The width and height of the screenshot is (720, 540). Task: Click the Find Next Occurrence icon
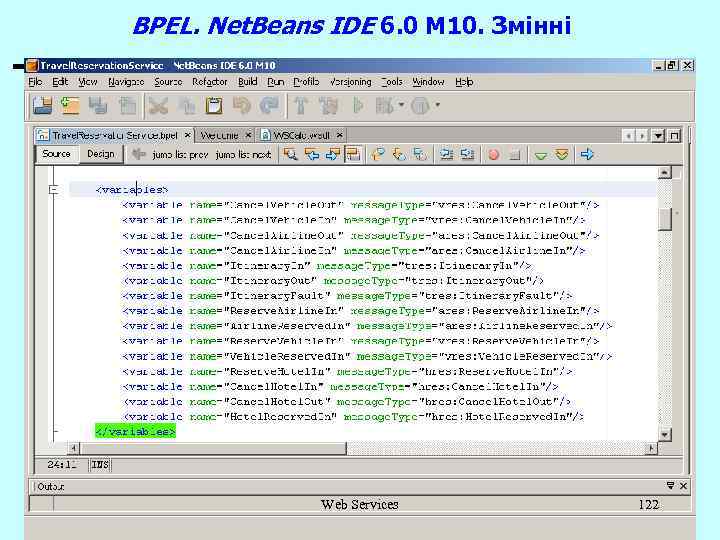332,154
